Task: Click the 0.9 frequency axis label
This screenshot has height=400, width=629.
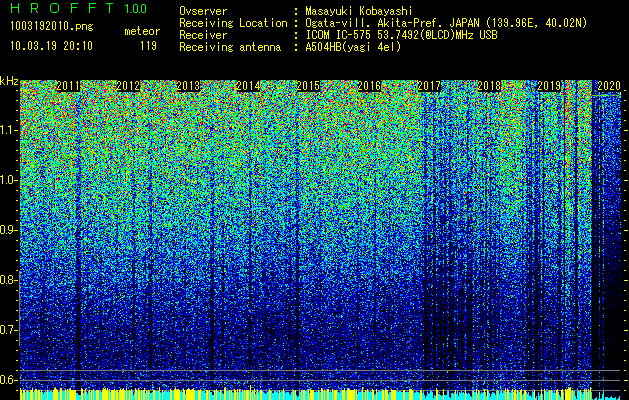Action: coord(9,230)
